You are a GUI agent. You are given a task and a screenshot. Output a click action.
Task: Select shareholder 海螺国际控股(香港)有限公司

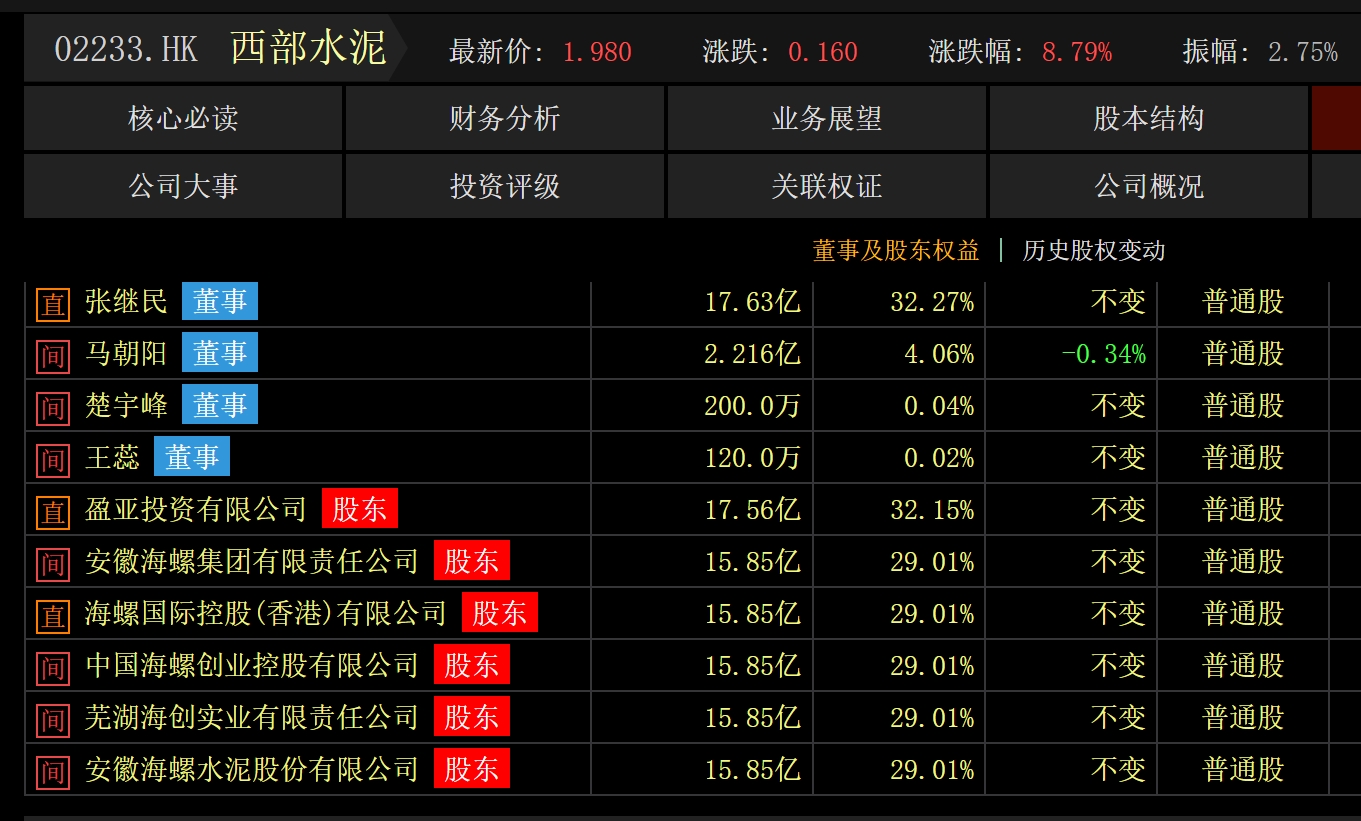(x=266, y=613)
